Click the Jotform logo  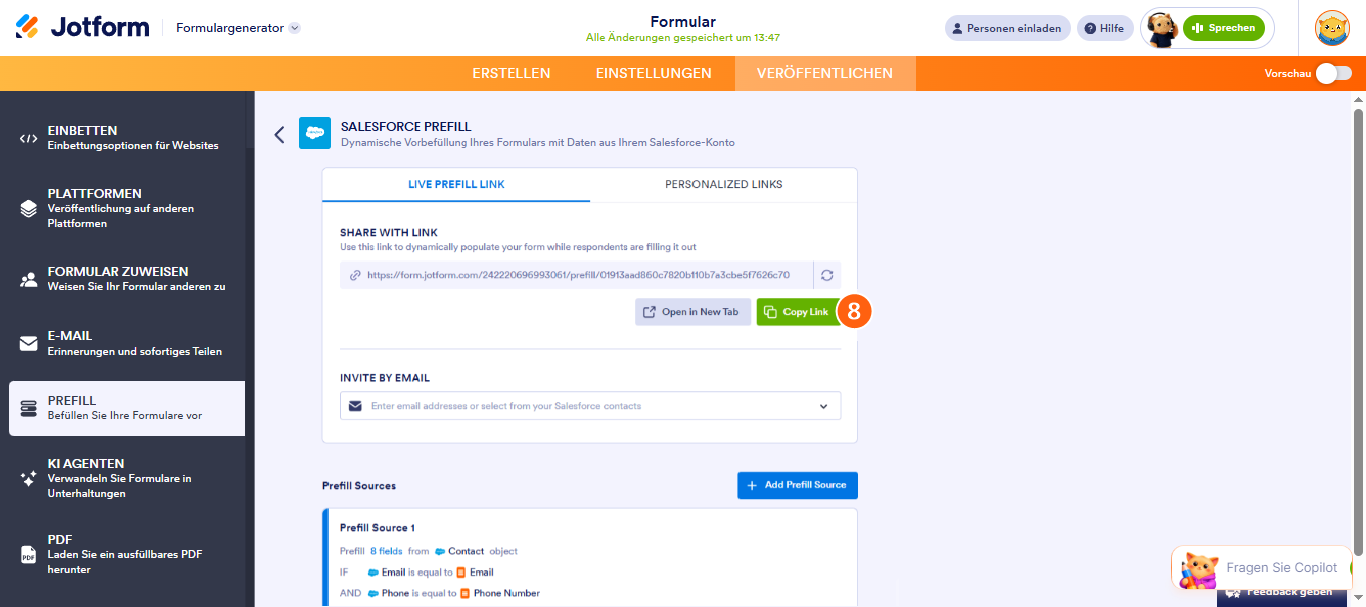click(82, 27)
